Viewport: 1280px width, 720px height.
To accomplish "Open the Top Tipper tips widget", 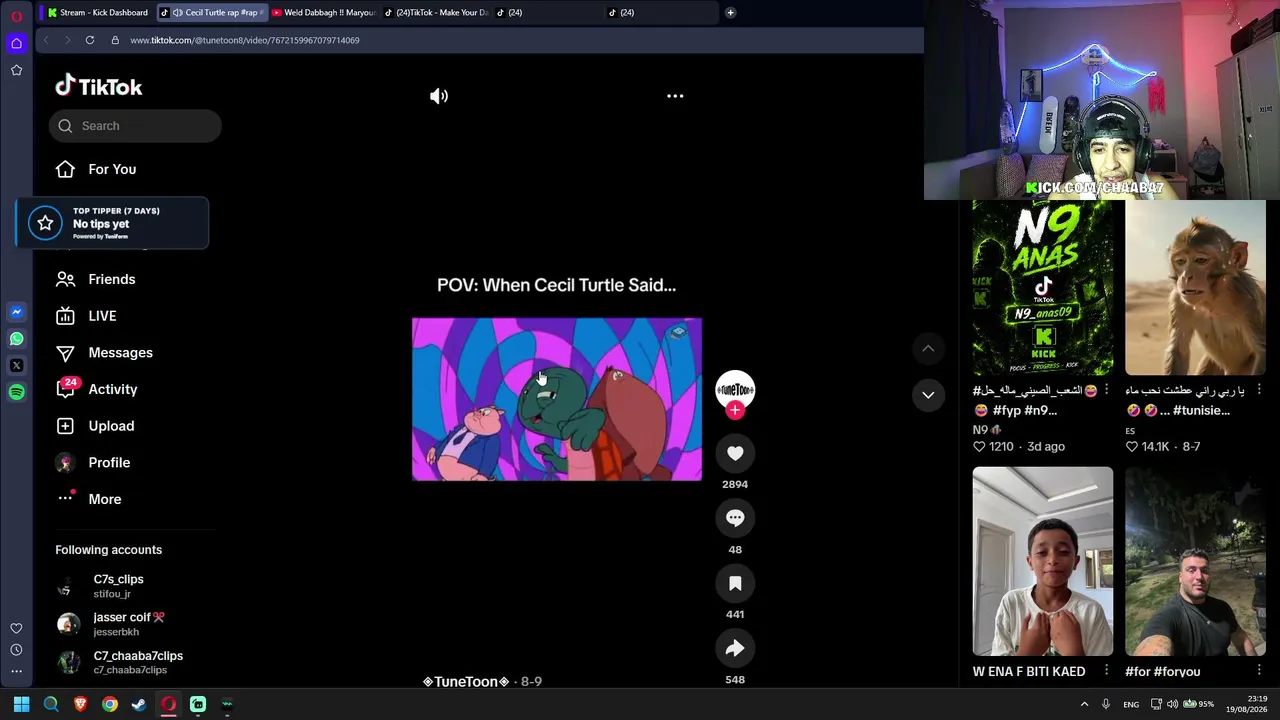I will pos(112,223).
